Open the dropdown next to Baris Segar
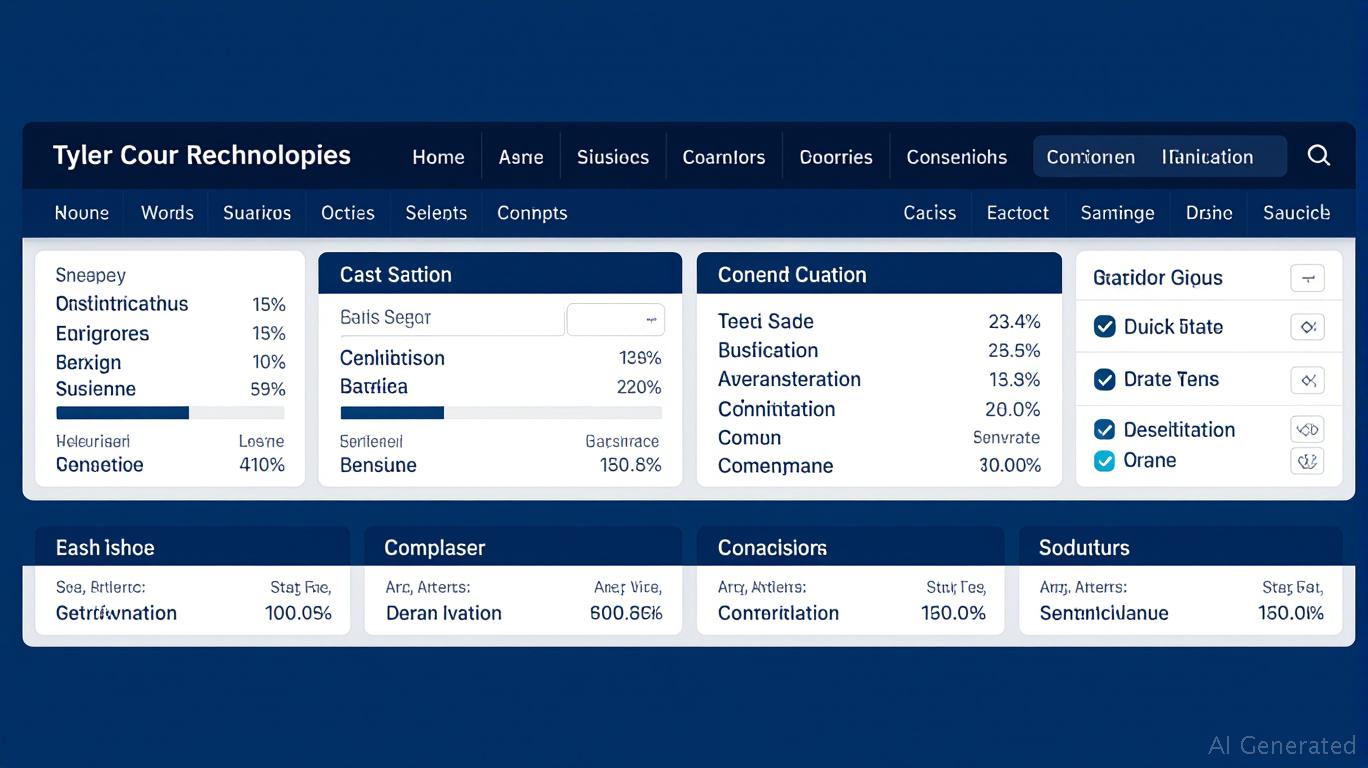 (616, 320)
